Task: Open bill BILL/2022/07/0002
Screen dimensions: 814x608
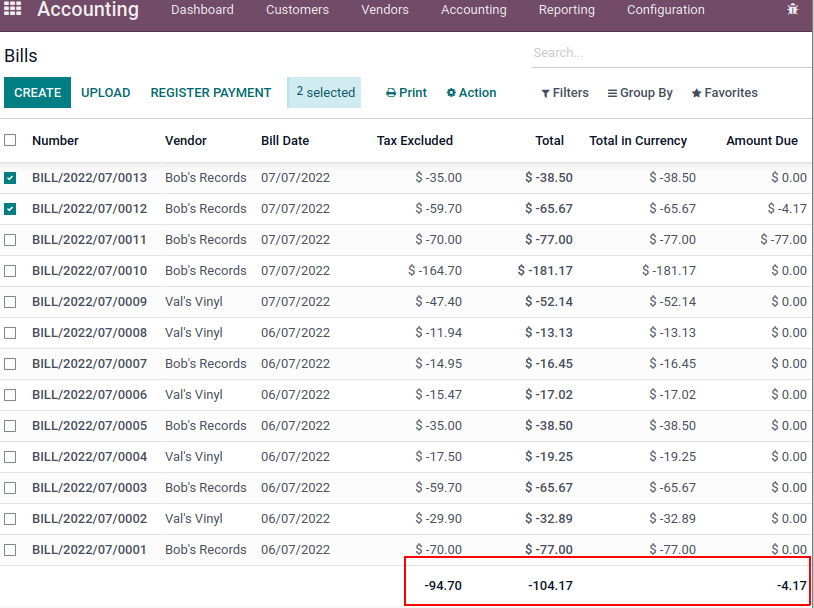Action: [89, 519]
